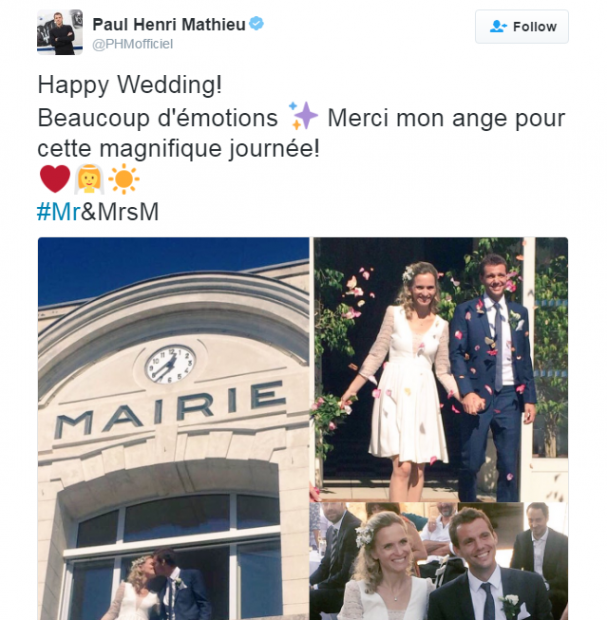Click the follow person-plus icon
Image resolution: width=607 pixels, height=620 pixels.
click(498, 26)
